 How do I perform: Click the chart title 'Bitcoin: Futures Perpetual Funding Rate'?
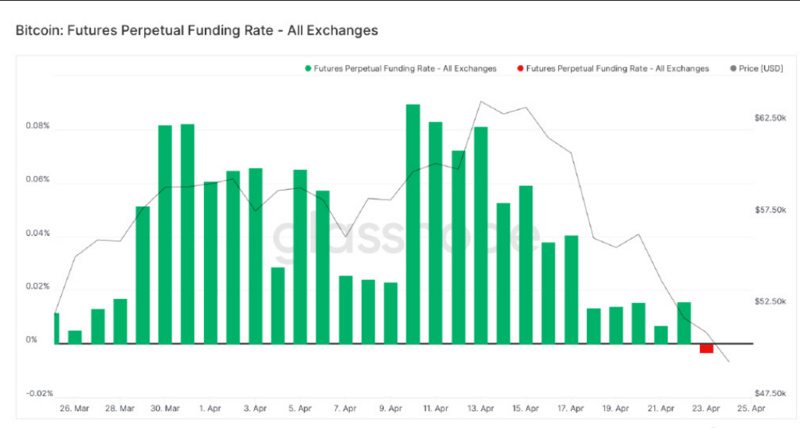197,30
